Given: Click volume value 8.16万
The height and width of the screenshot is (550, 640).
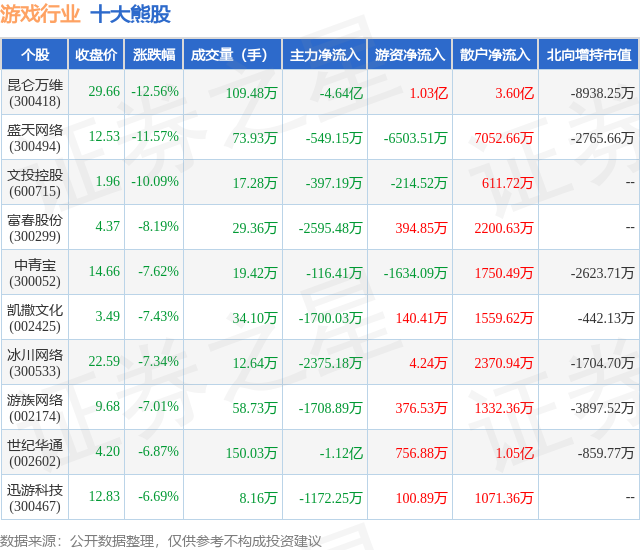Looking at the screenshot, I should pos(258,498).
